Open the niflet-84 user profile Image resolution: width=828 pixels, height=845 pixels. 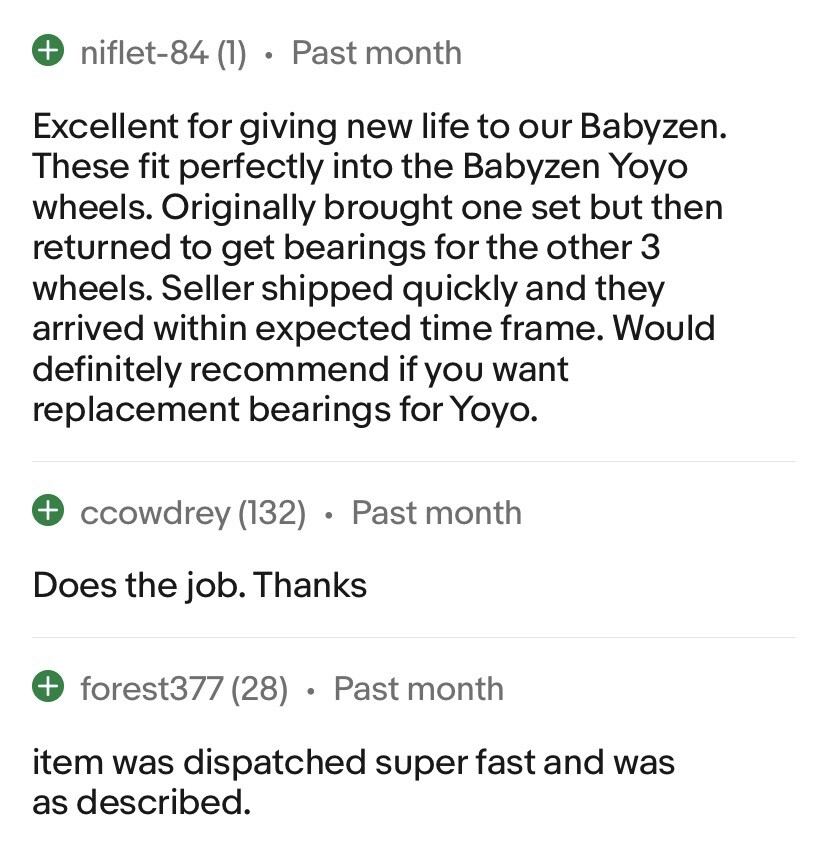[x=143, y=52]
